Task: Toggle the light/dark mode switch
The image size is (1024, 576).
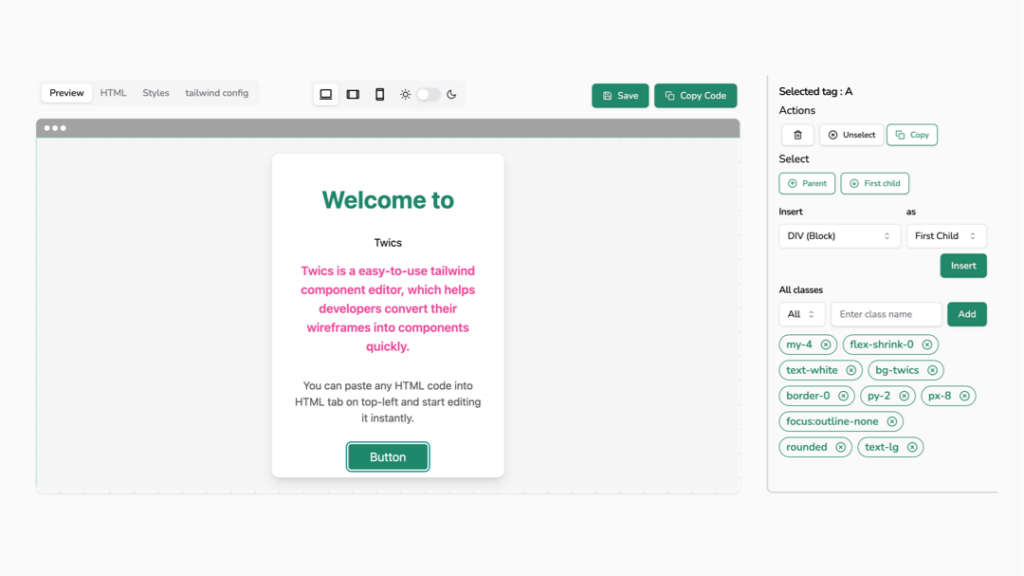Action: (x=428, y=94)
